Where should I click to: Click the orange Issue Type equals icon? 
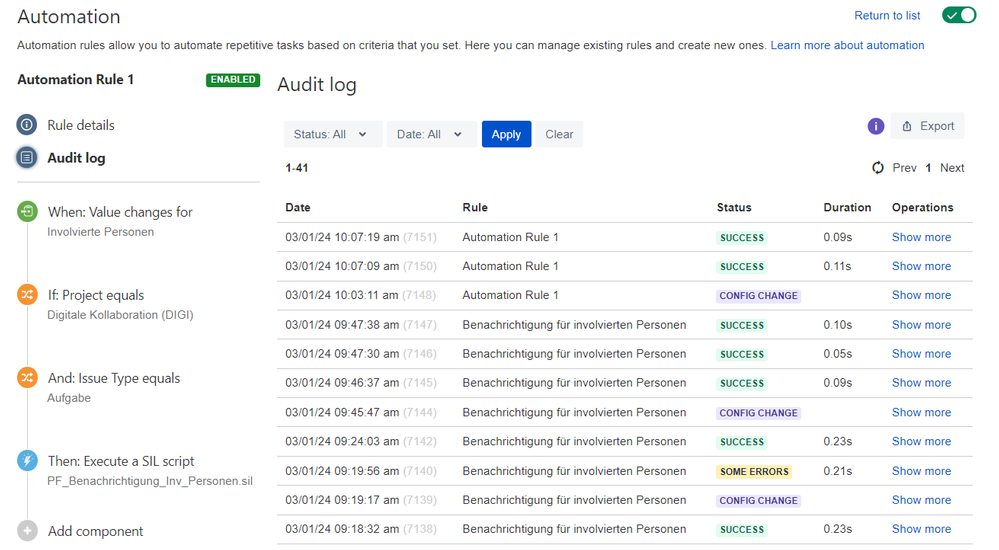pos(27,377)
